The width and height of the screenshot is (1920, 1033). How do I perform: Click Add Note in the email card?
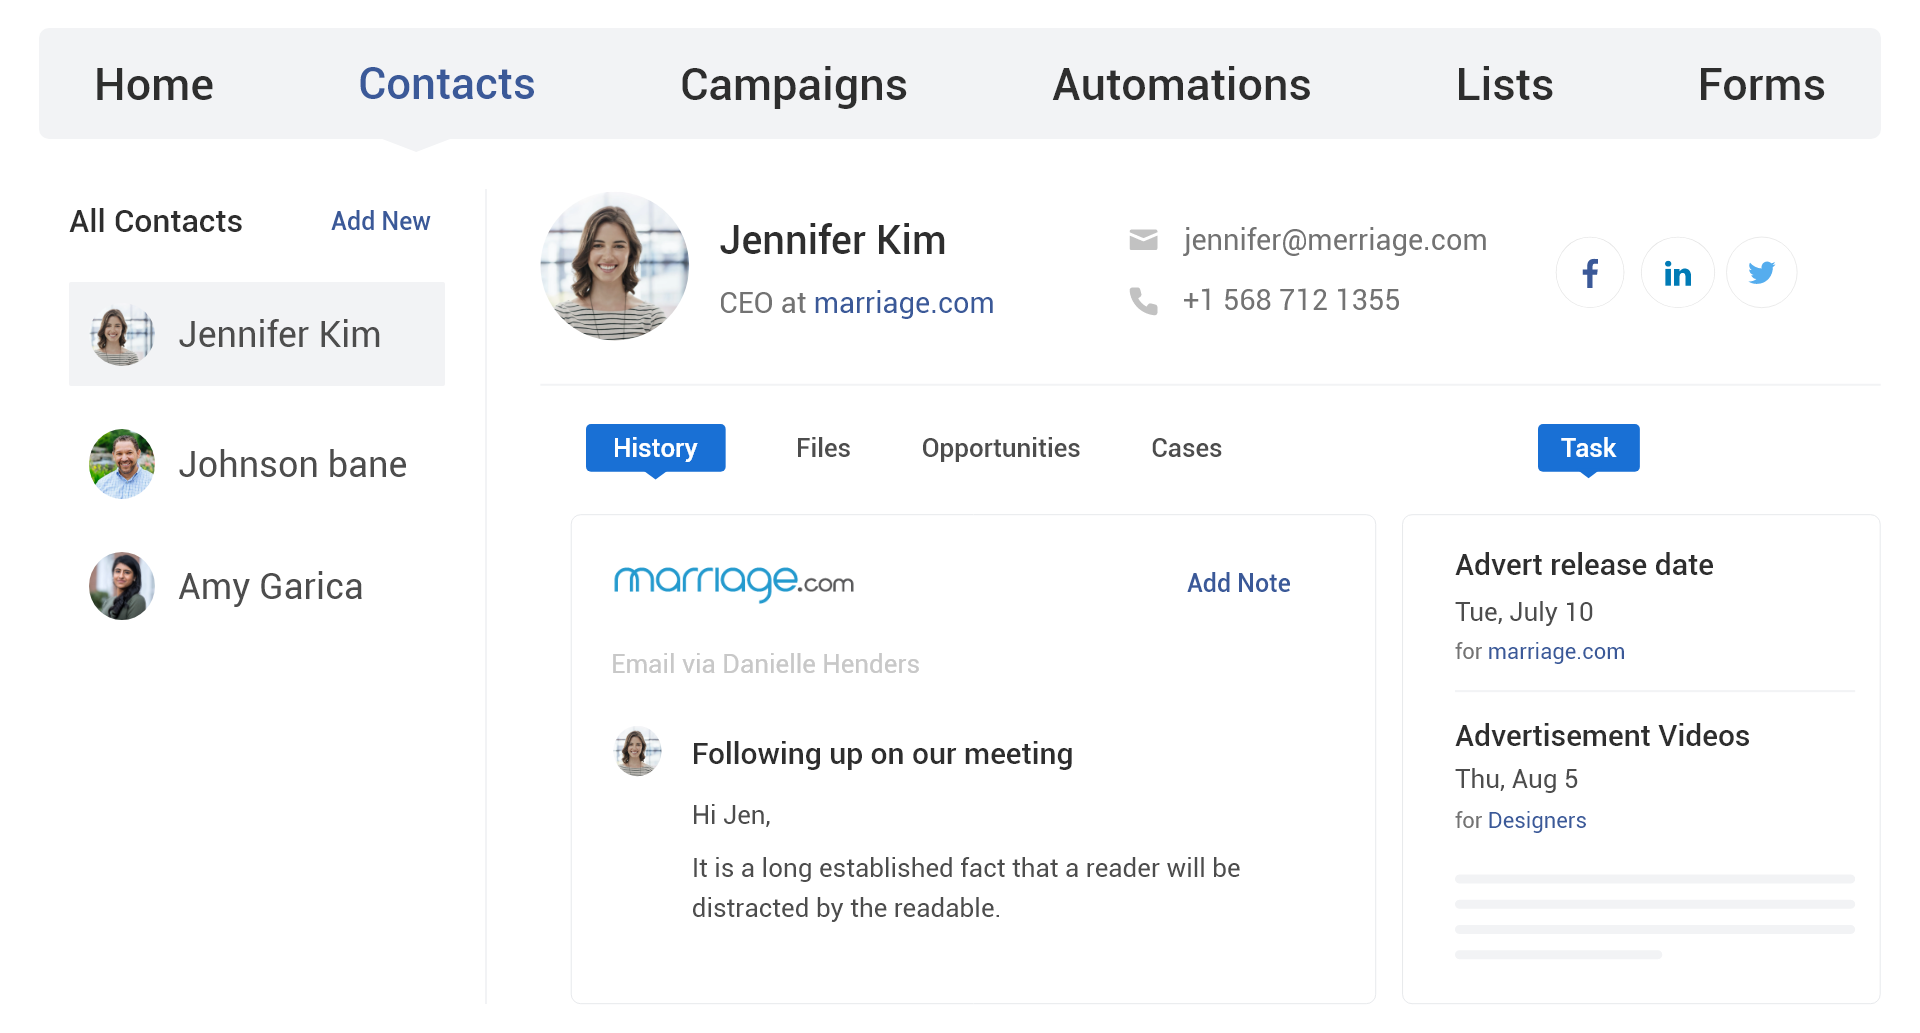pyautogui.click(x=1239, y=583)
